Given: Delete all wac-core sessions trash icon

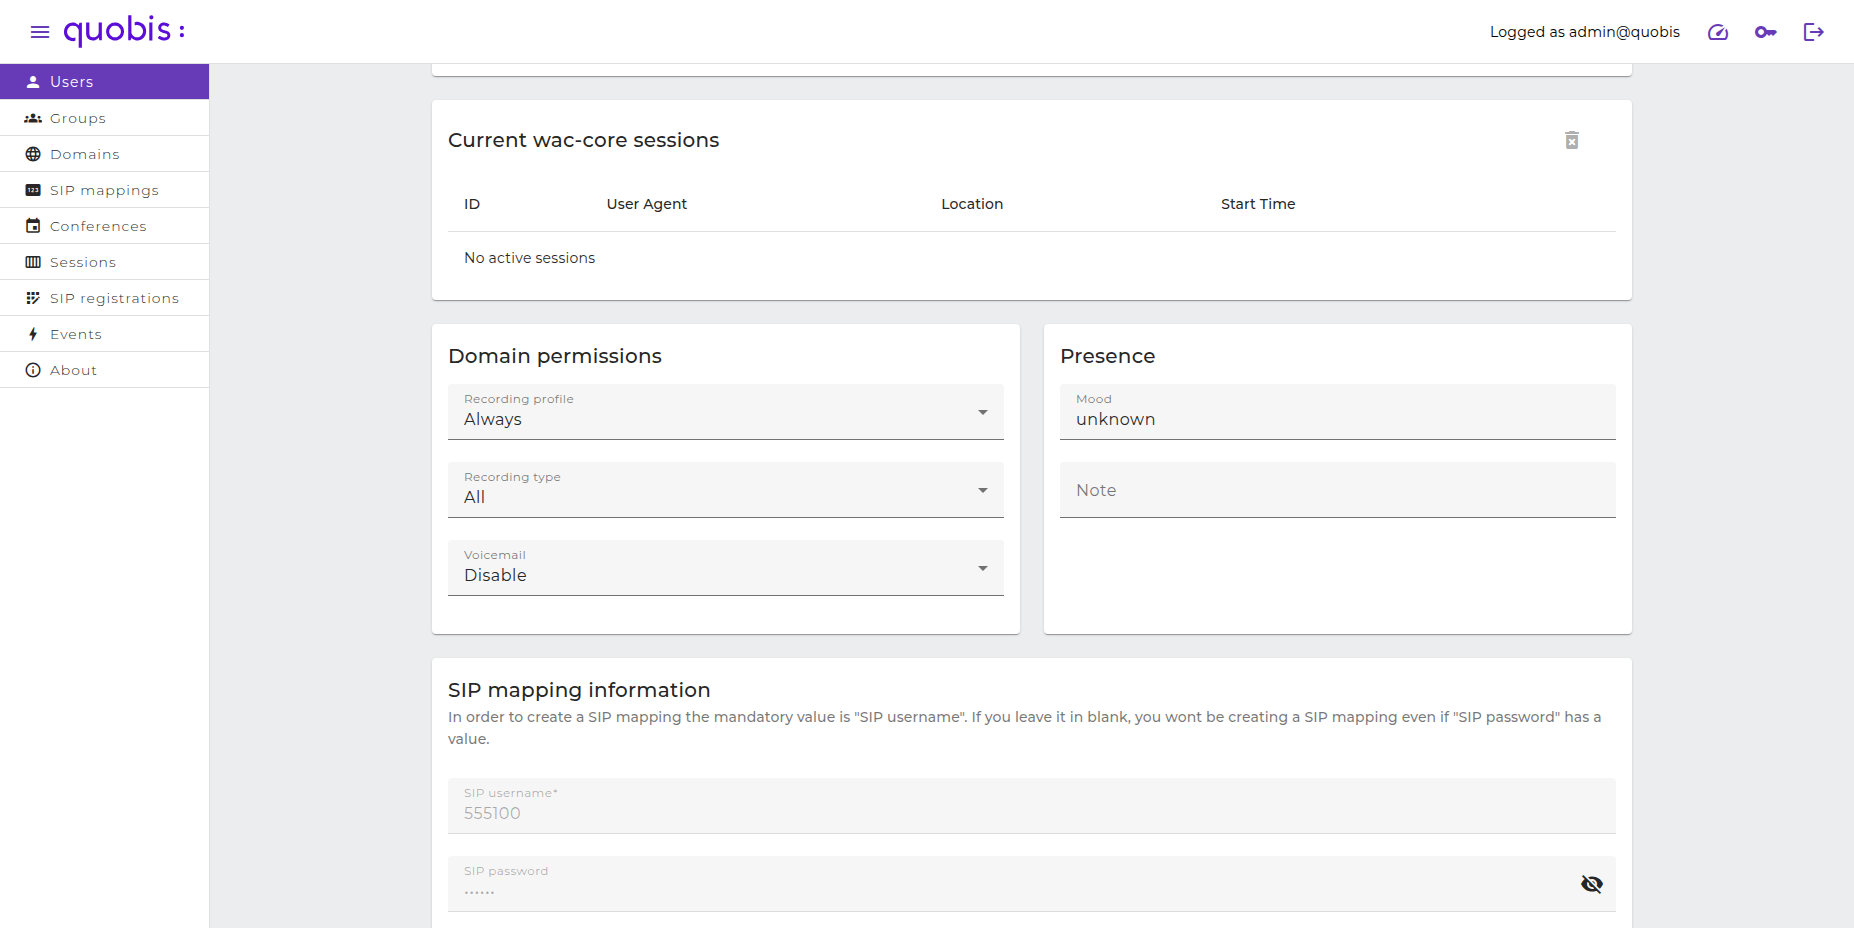Looking at the screenshot, I should 1572,140.
